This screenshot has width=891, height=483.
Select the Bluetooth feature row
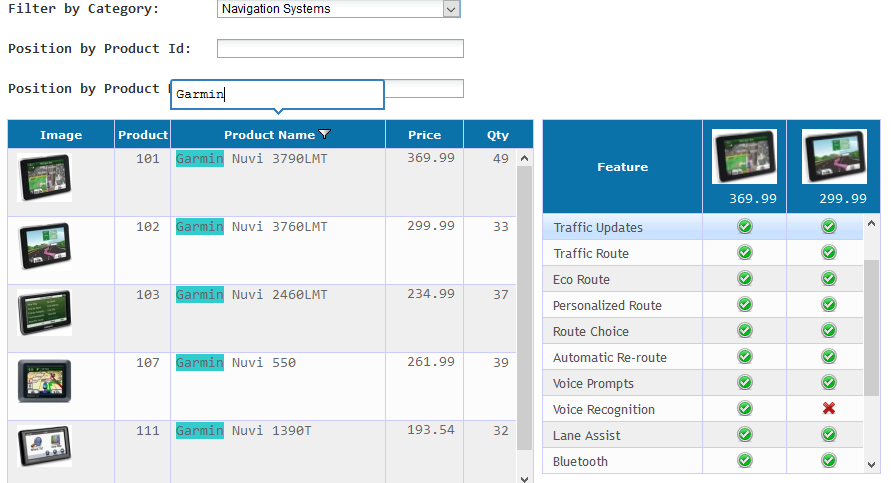(703, 461)
